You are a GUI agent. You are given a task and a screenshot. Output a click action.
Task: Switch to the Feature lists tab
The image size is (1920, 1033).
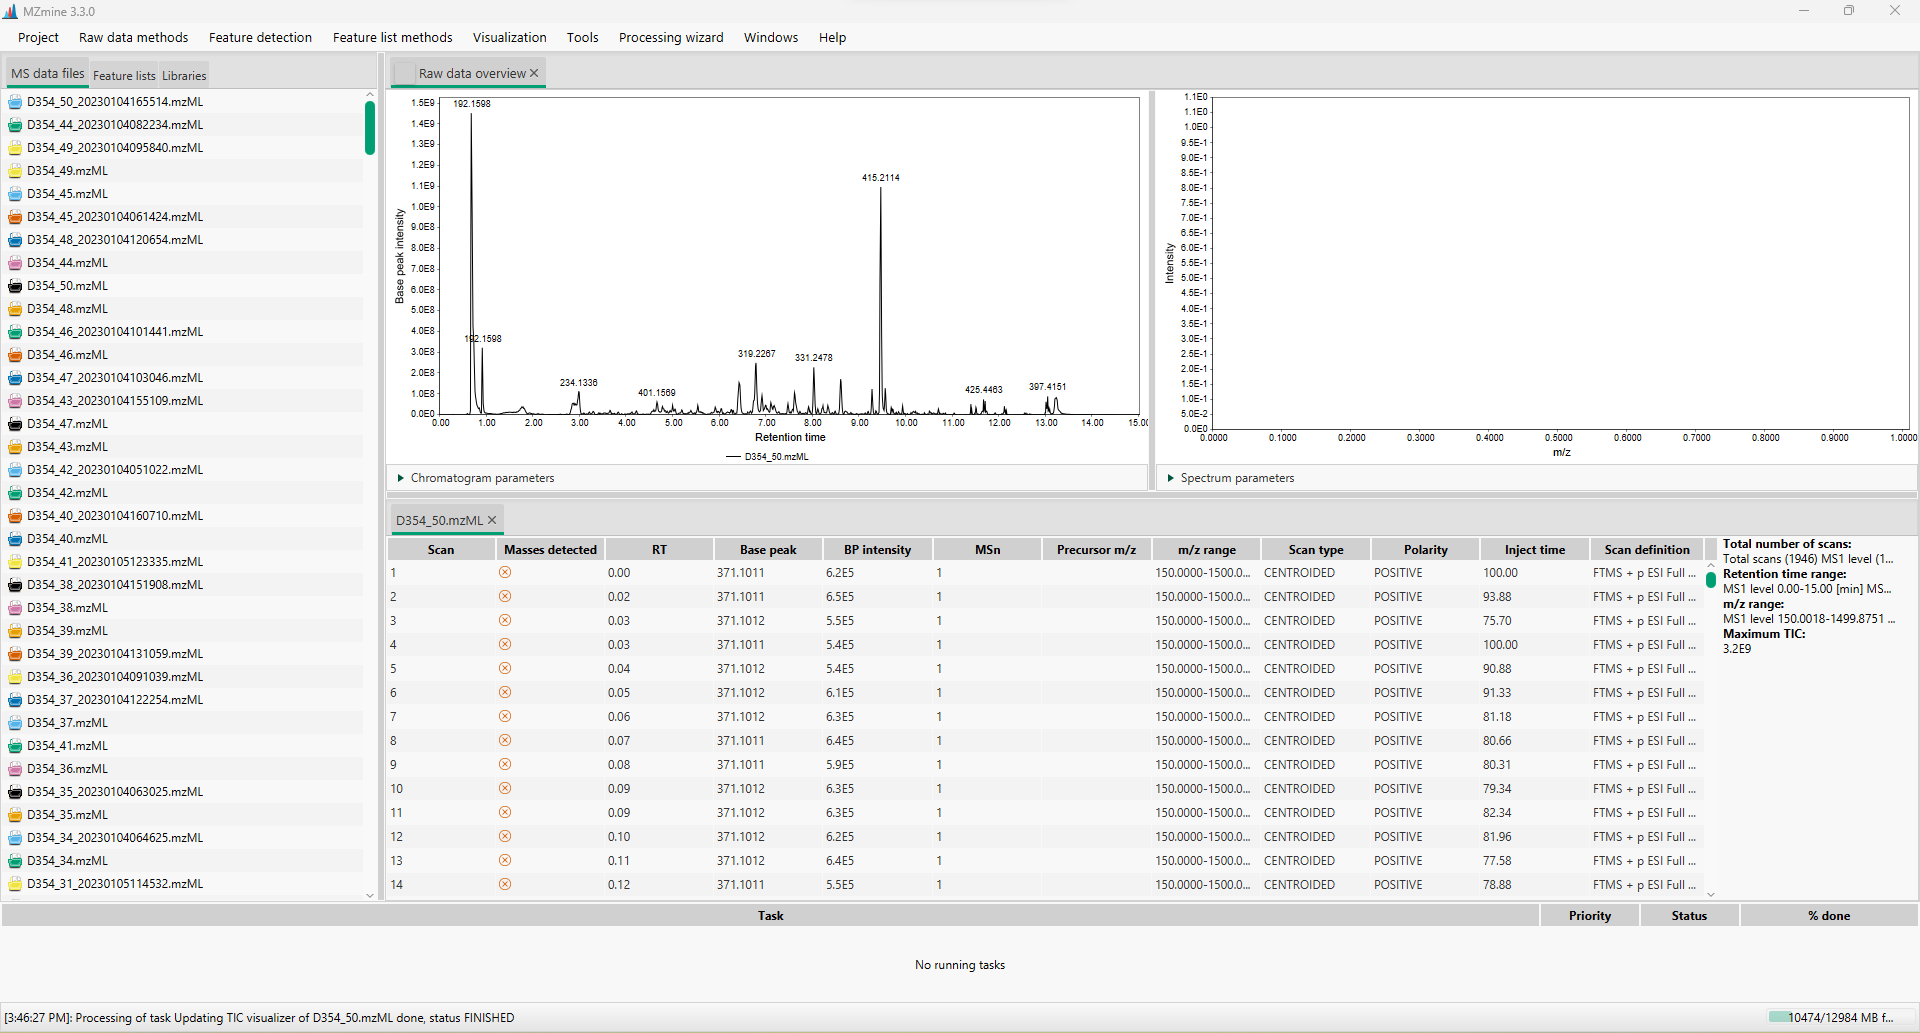(x=123, y=74)
